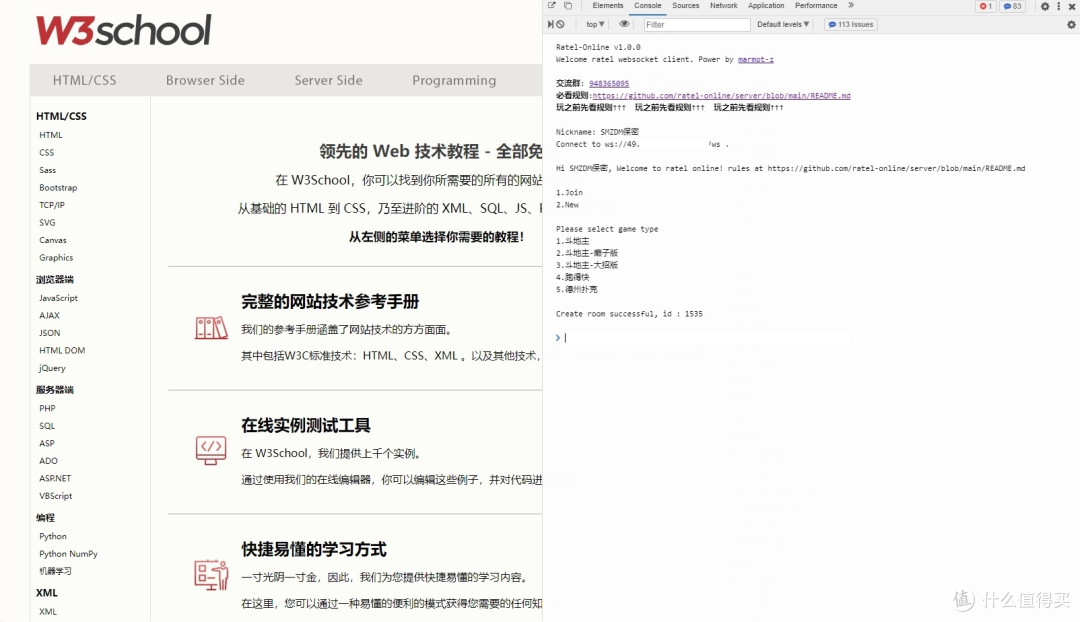This screenshot has height=622, width=1080.
Task: Open the Default levels dropdown
Action: pyautogui.click(x=783, y=24)
